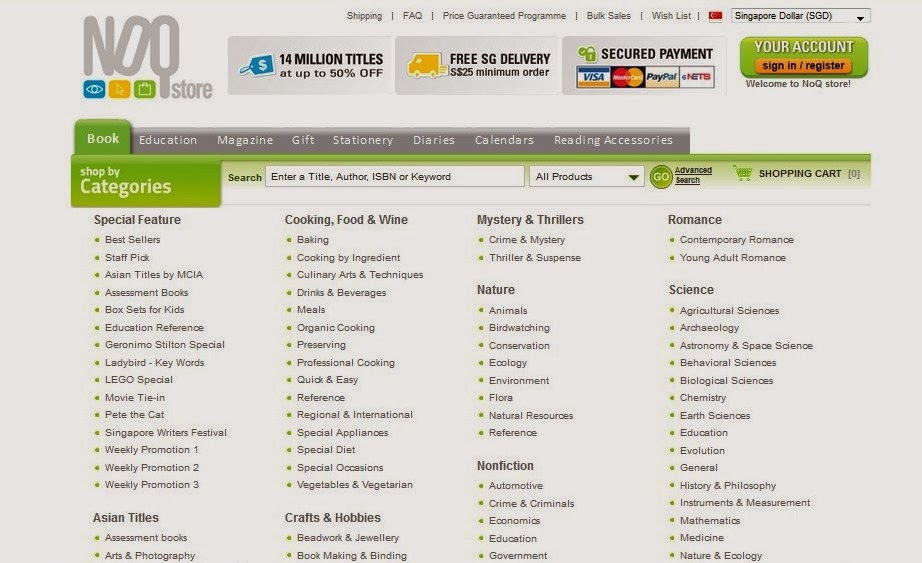The image size is (922, 563).
Task: Open the Mathematics category
Action: coord(710,521)
